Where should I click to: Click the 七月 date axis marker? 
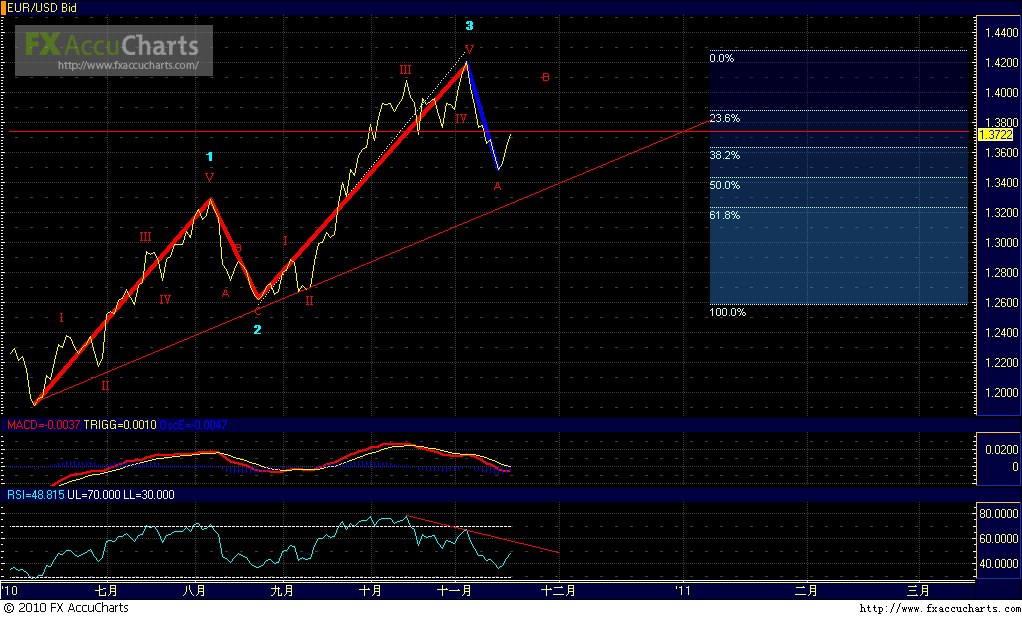pyautogui.click(x=107, y=591)
